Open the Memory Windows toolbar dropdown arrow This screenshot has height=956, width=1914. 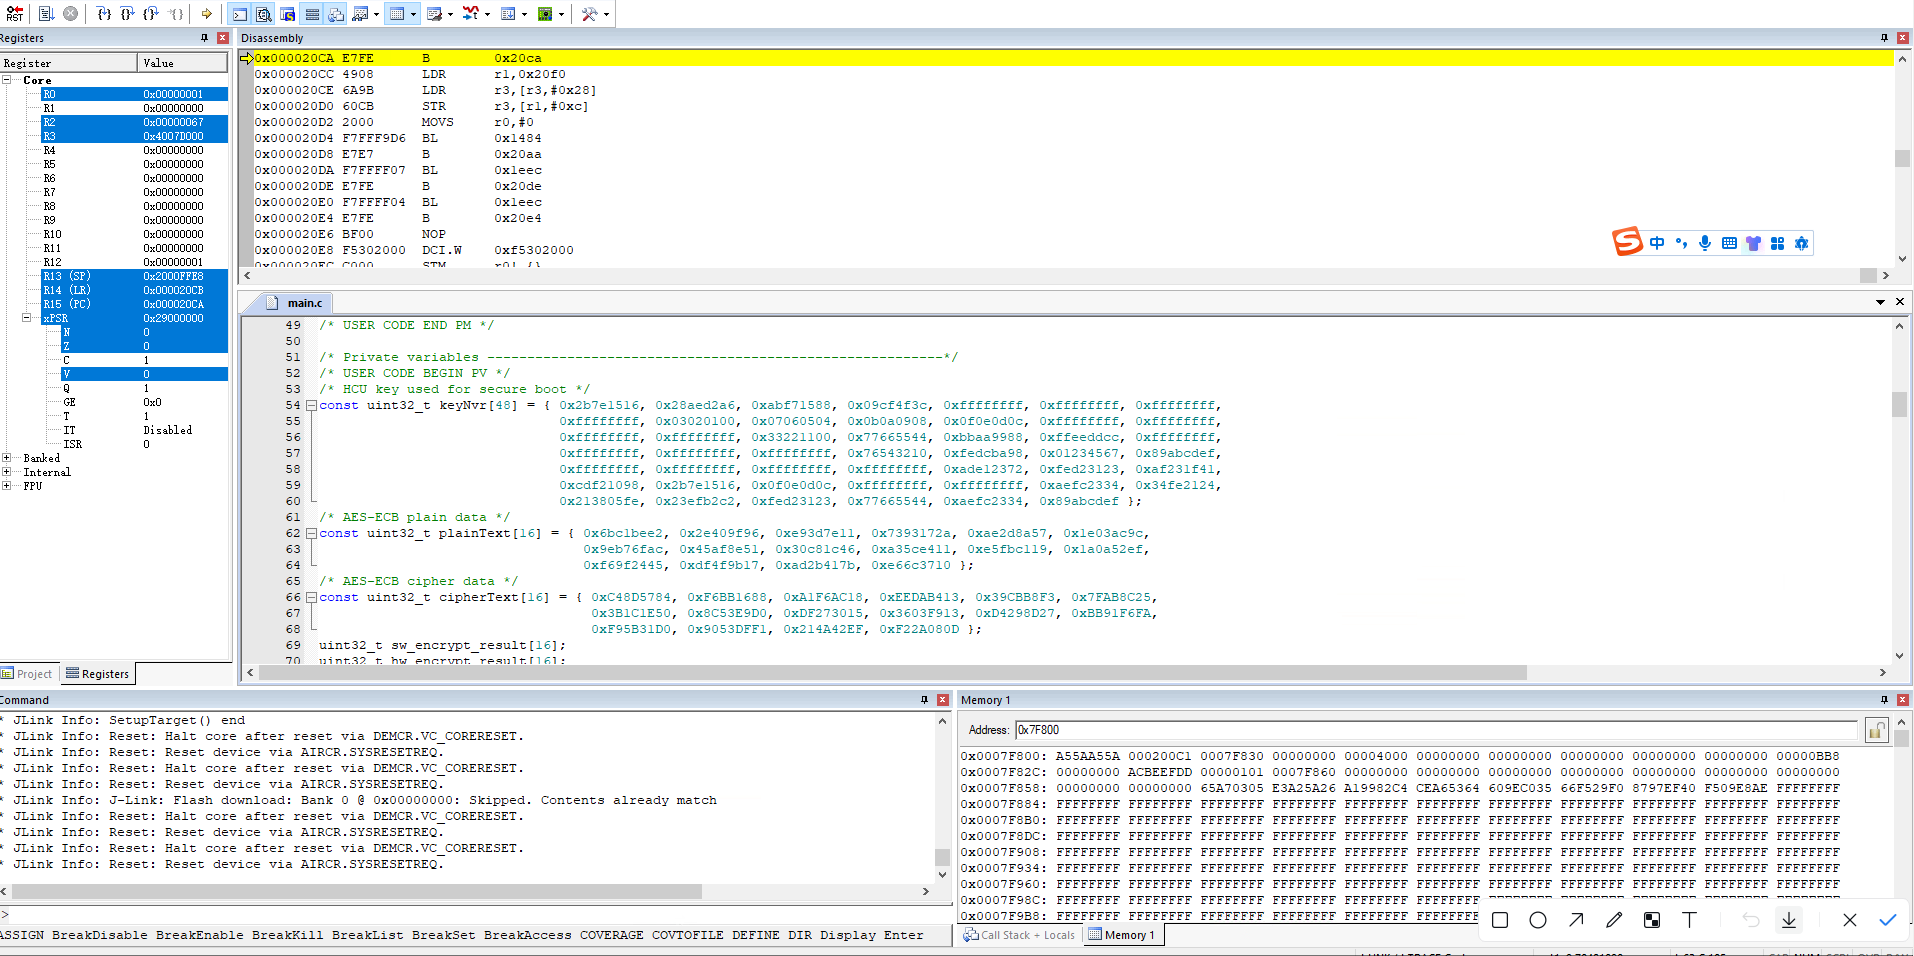(413, 14)
